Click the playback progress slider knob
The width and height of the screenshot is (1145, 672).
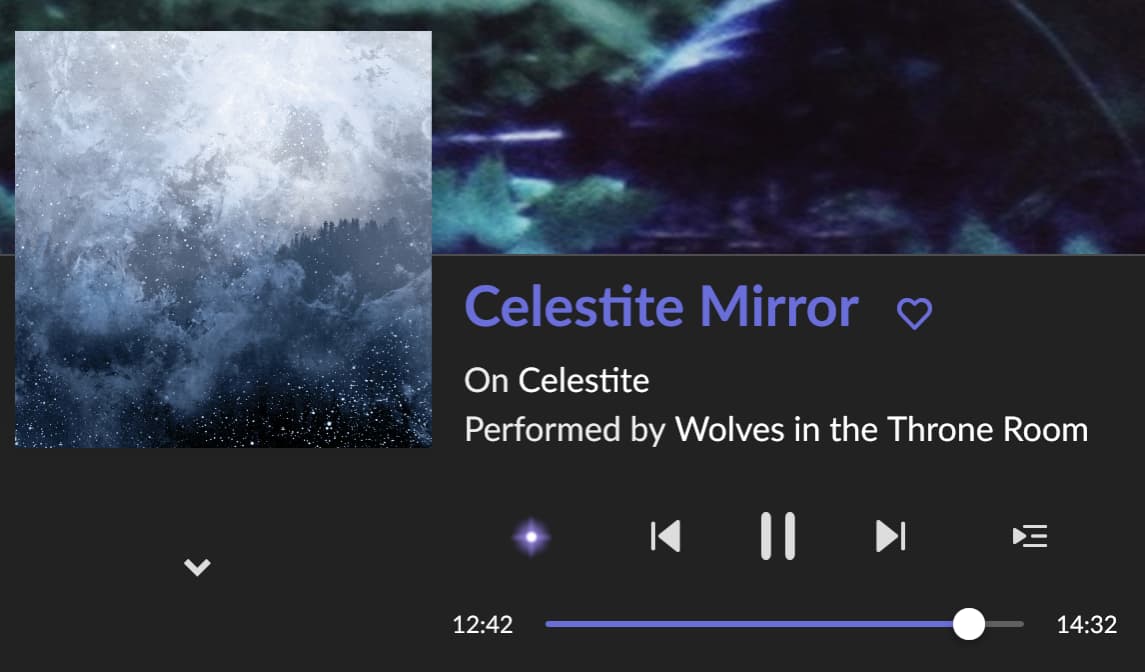pyautogui.click(x=969, y=625)
